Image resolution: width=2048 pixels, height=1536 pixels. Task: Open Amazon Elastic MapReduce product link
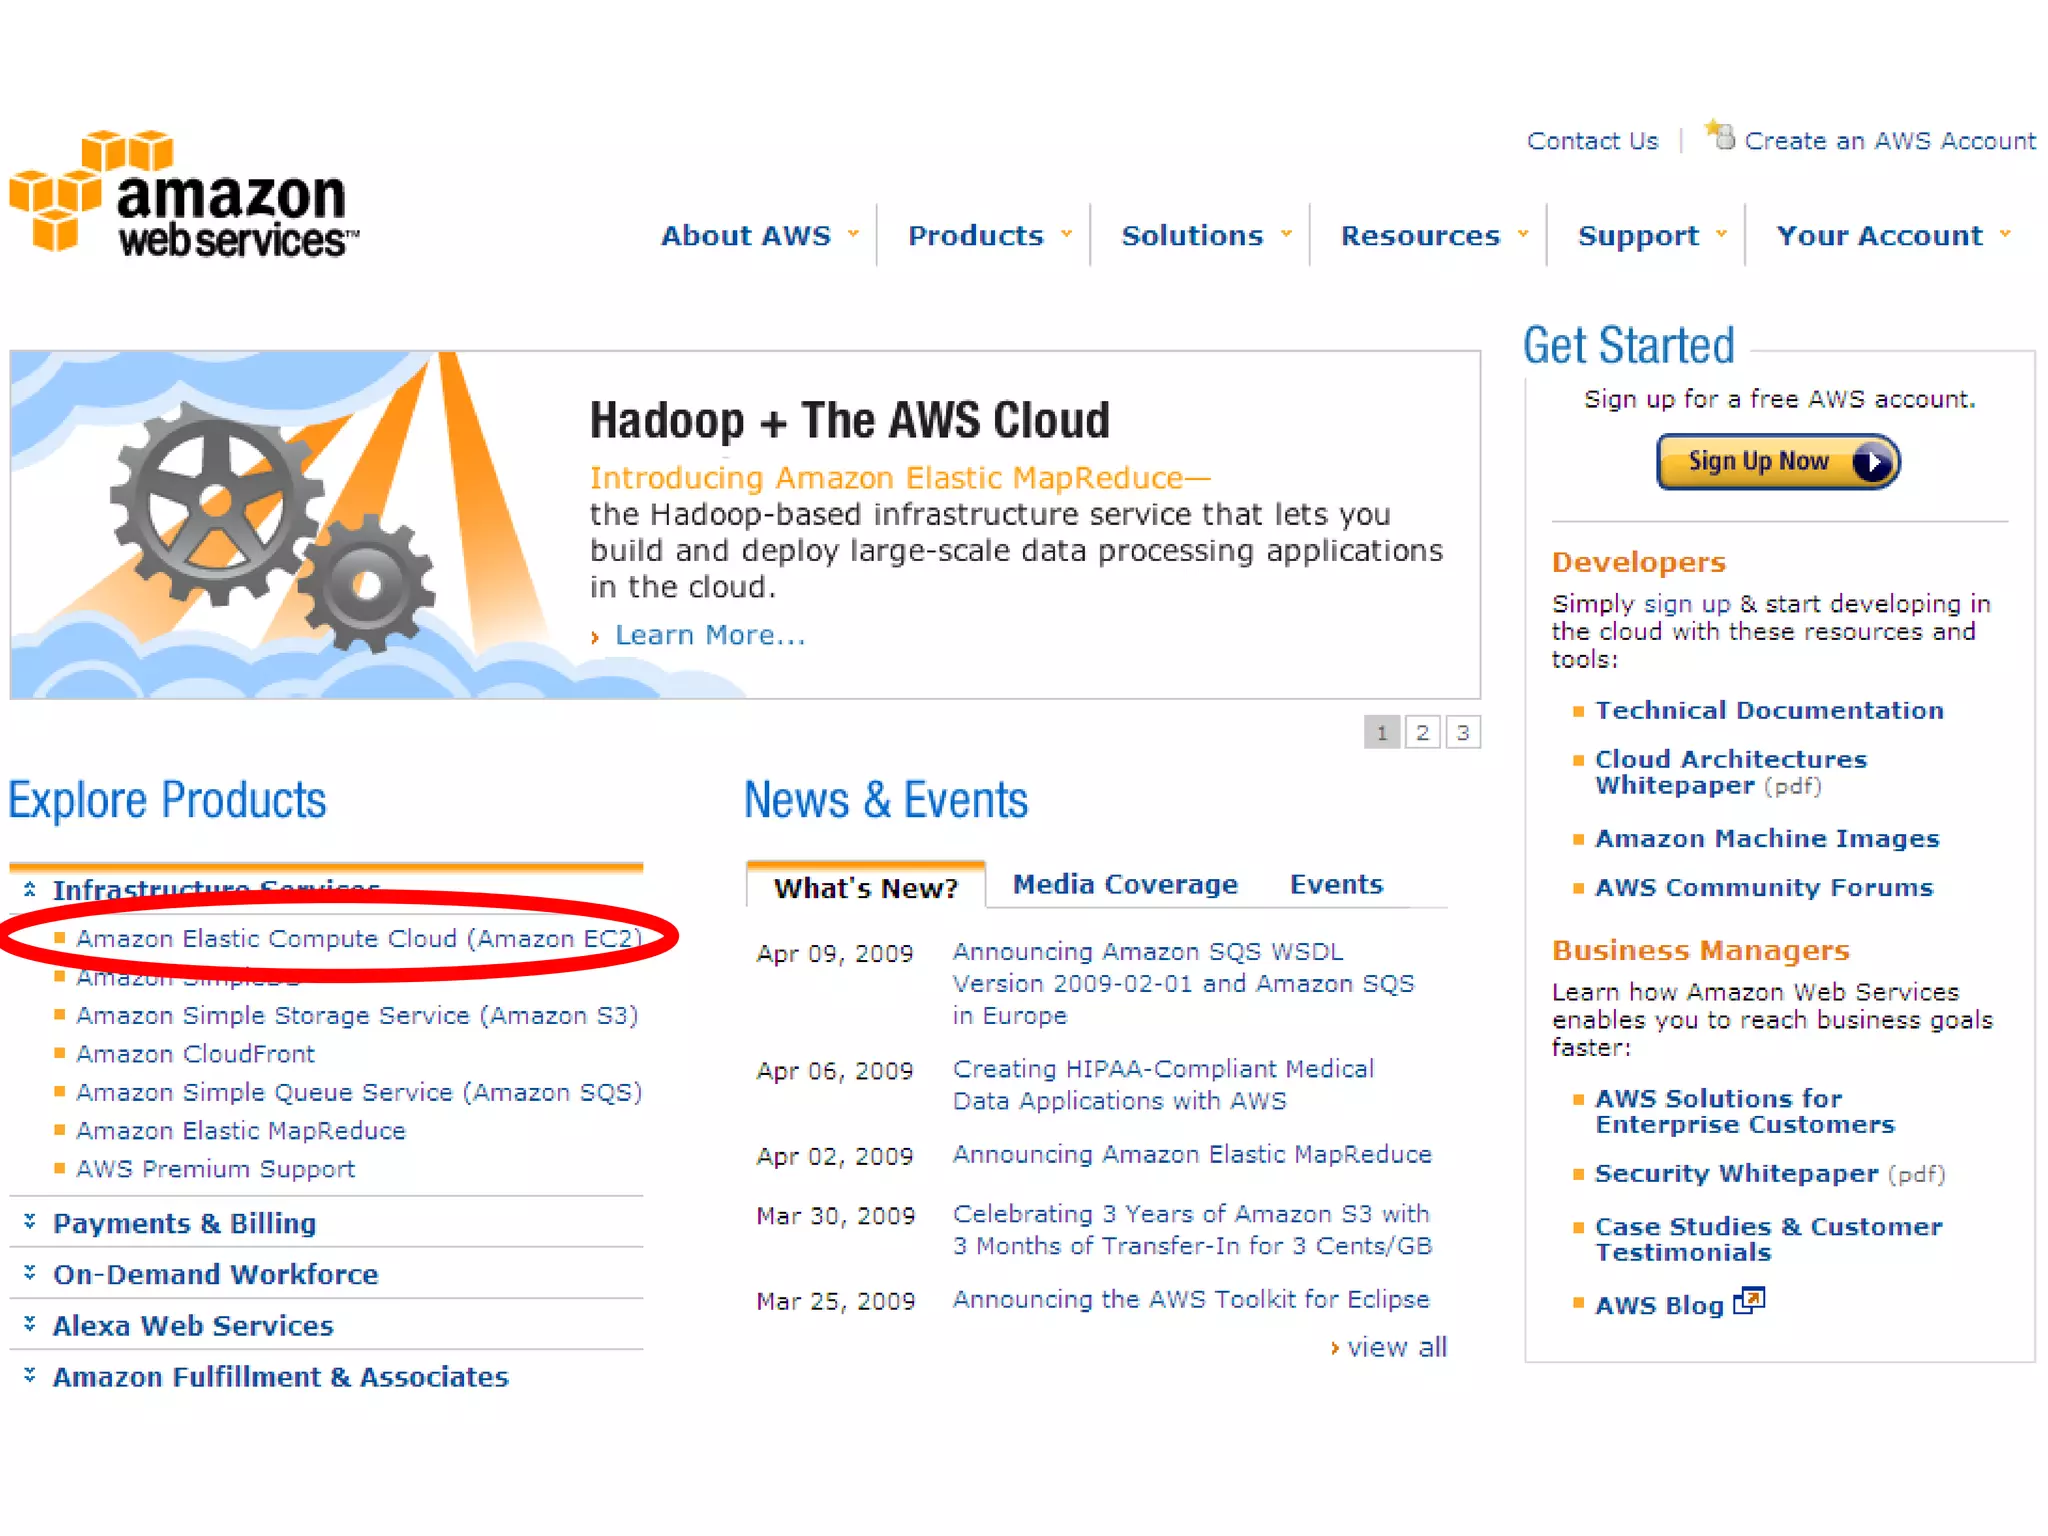click(241, 1130)
